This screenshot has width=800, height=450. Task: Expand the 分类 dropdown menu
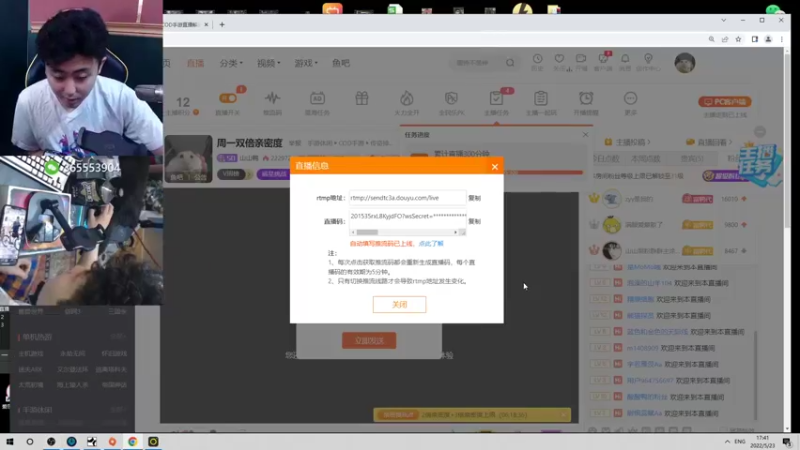click(231, 63)
